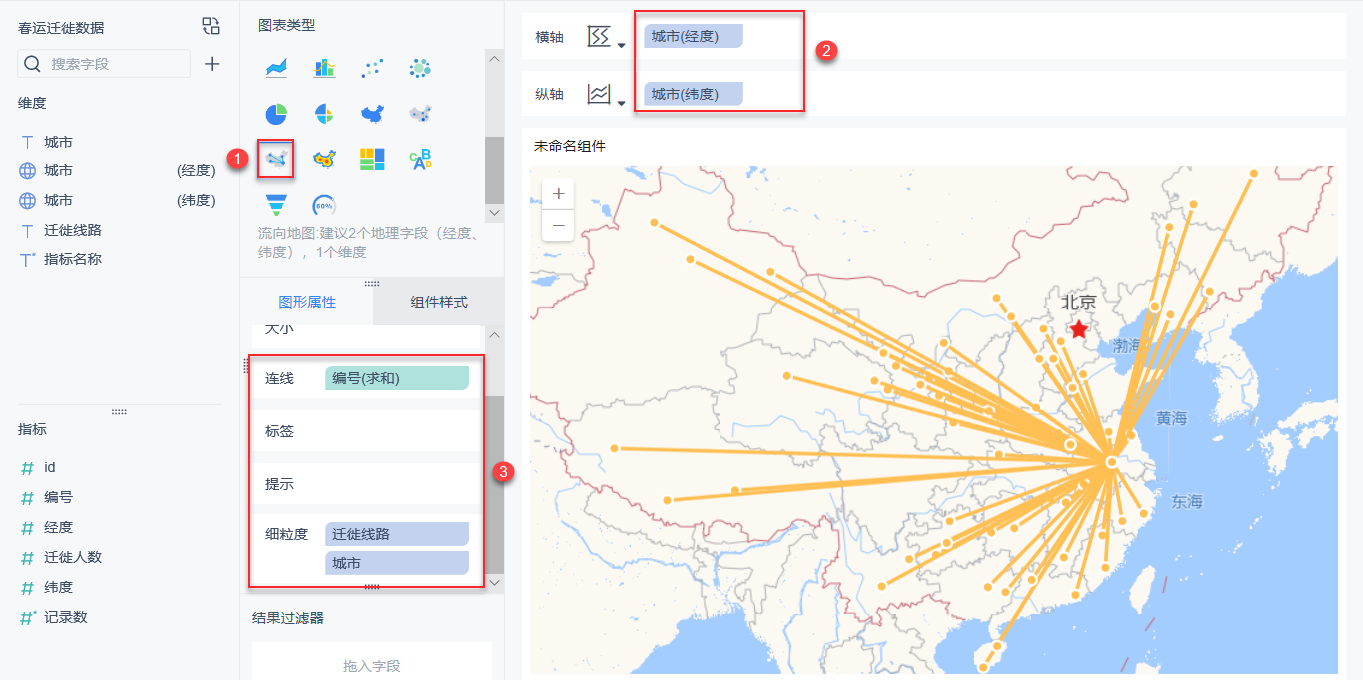Select the combined bar-line chart type
The height and width of the screenshot is (680, 1363).
(x=324, y=68)
